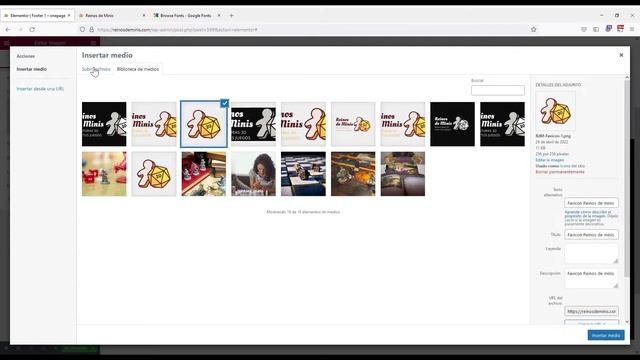Open Elementor widgets grid icon behind dialog
This screenshot has height=360, width=640.
[x=93, y=42]
